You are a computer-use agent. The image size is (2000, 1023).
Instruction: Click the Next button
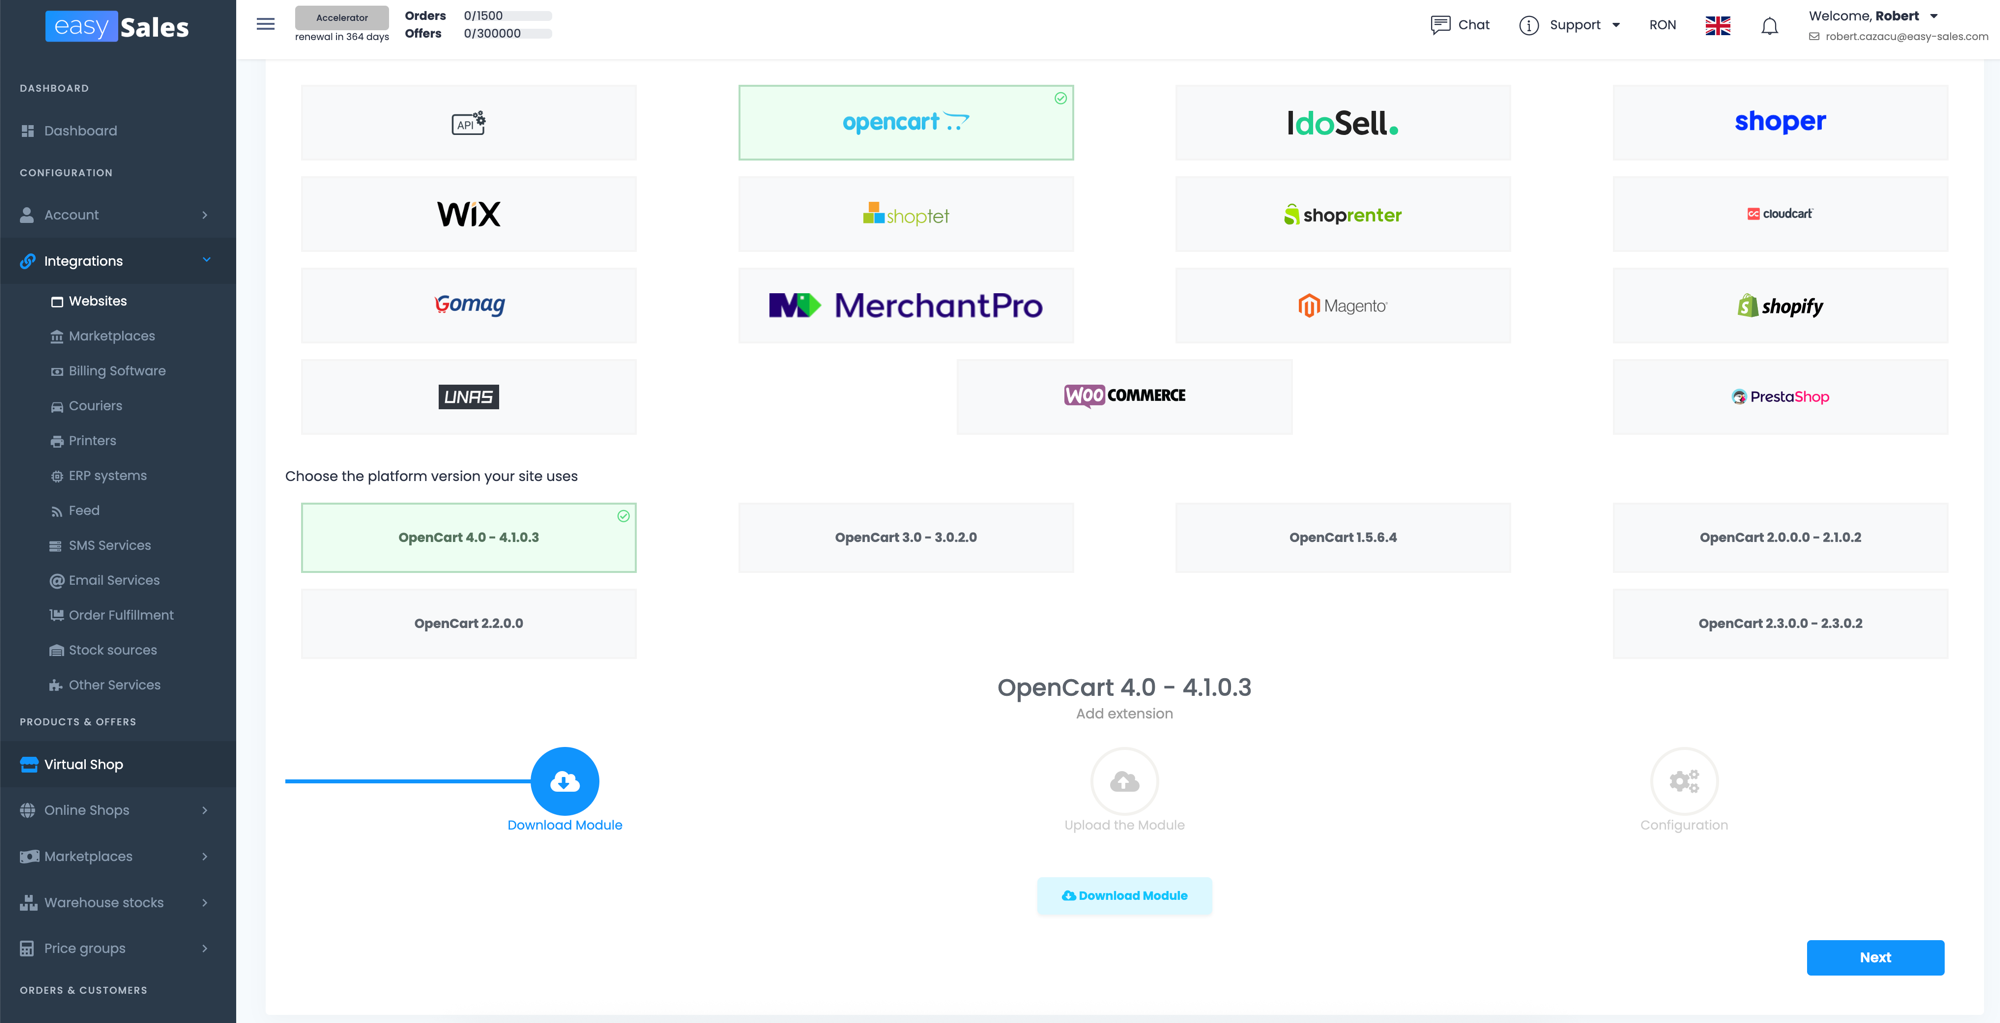(x=1875, y=957)
